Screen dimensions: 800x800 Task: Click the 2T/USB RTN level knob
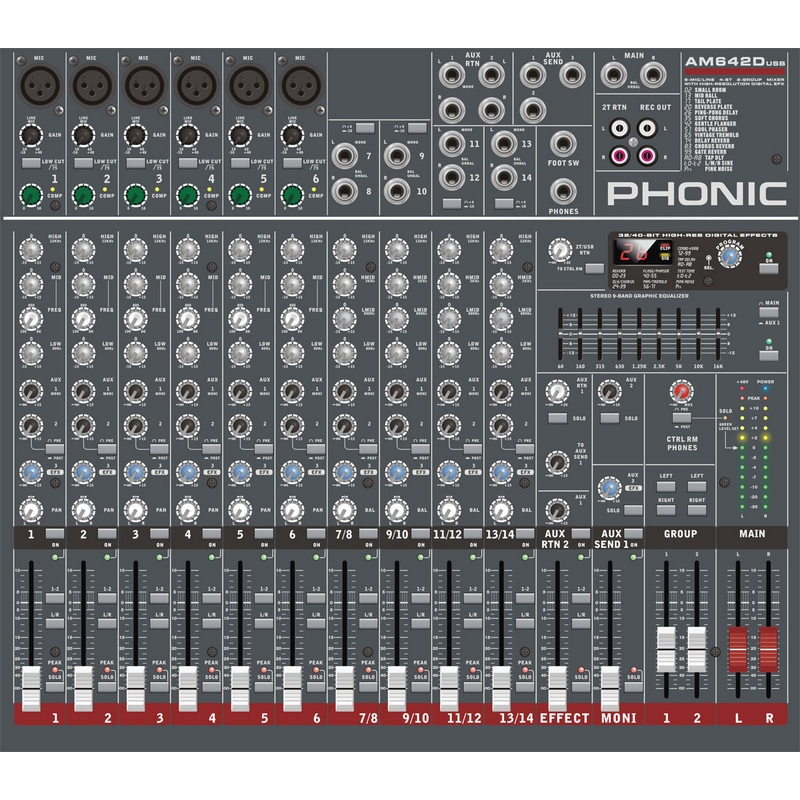pyautogui.click(x=560, y=251)
